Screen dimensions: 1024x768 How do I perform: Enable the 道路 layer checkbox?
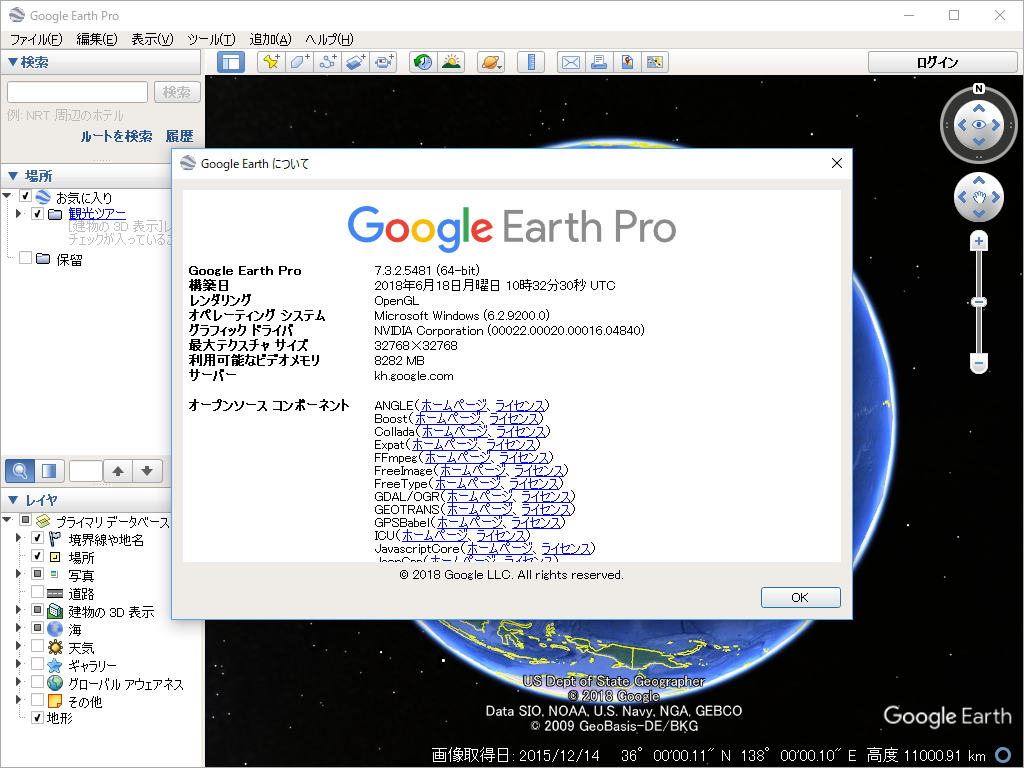(36, 591)
